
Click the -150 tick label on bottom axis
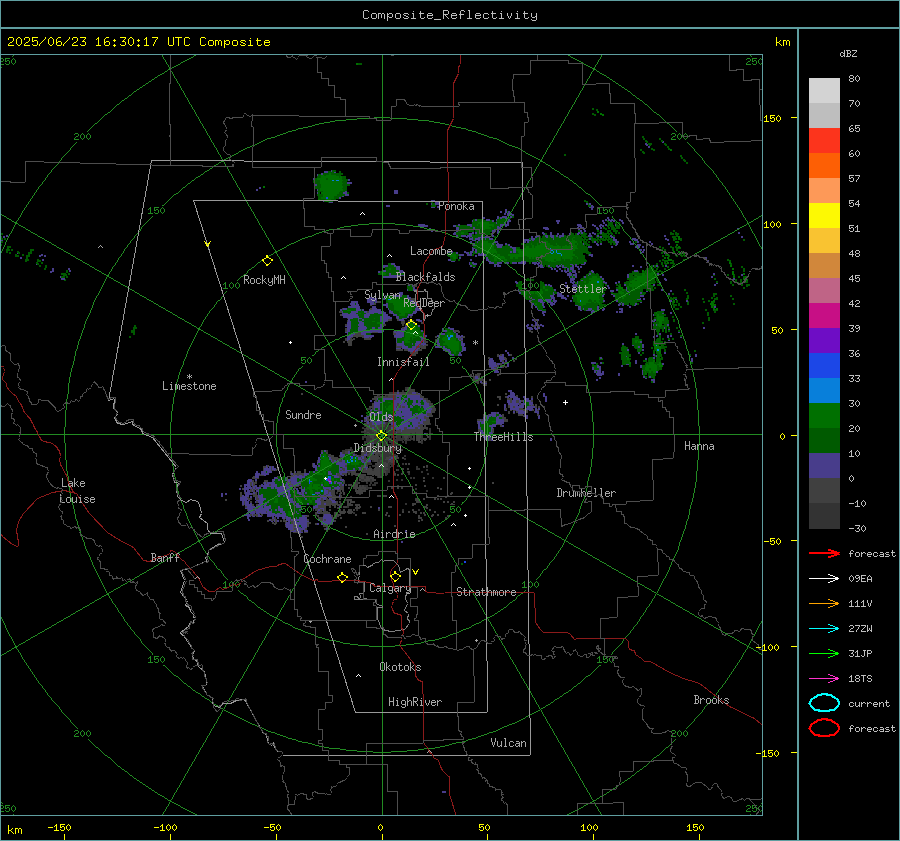[x=59, y=828]
